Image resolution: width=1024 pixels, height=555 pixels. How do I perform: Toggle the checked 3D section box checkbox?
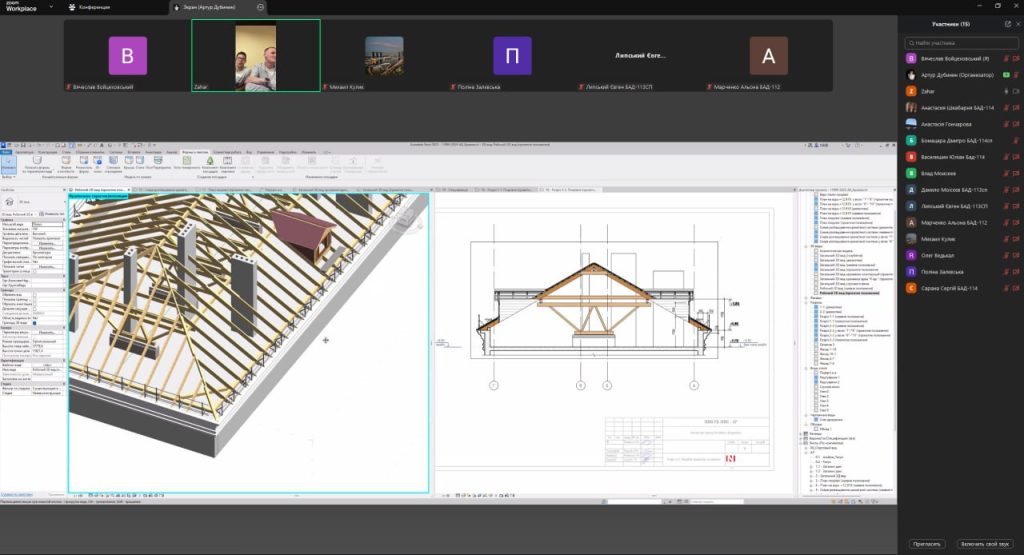pos(36,323)
